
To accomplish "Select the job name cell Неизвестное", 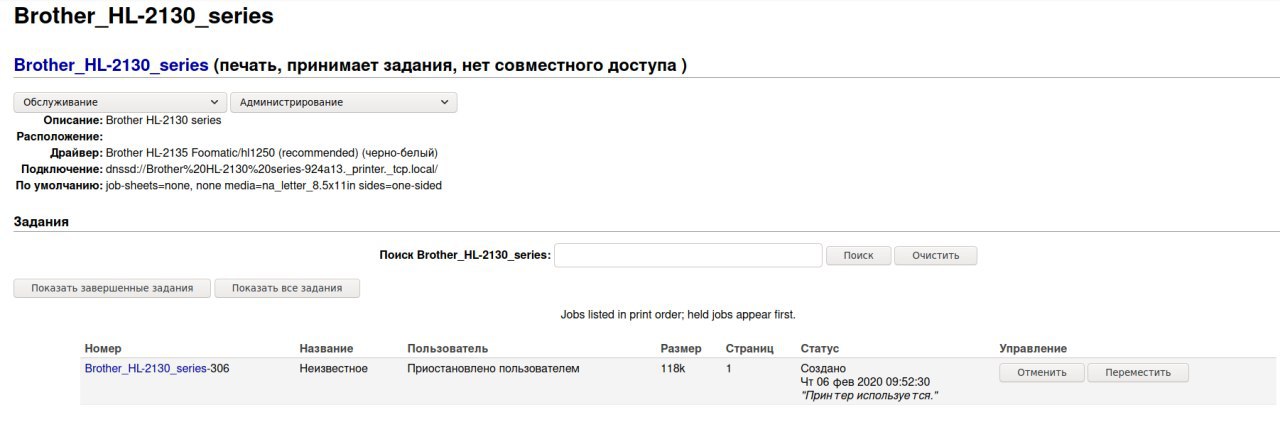I will 334,369.
